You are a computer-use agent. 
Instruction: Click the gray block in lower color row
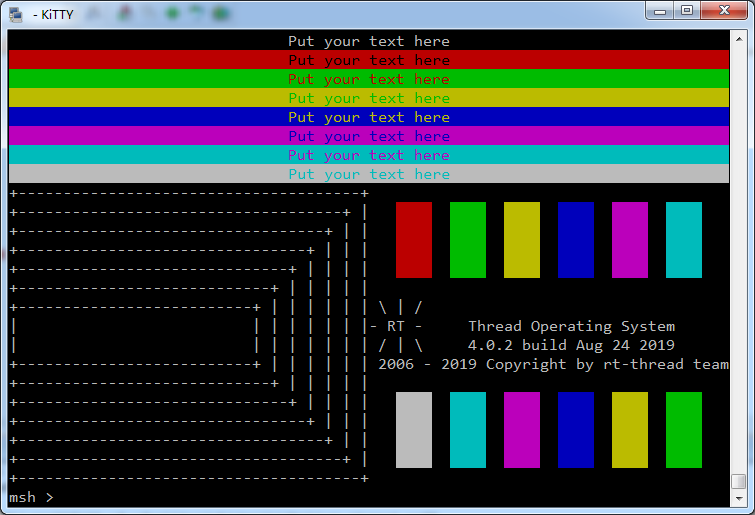pyautogui.click(x=414, y=430)
